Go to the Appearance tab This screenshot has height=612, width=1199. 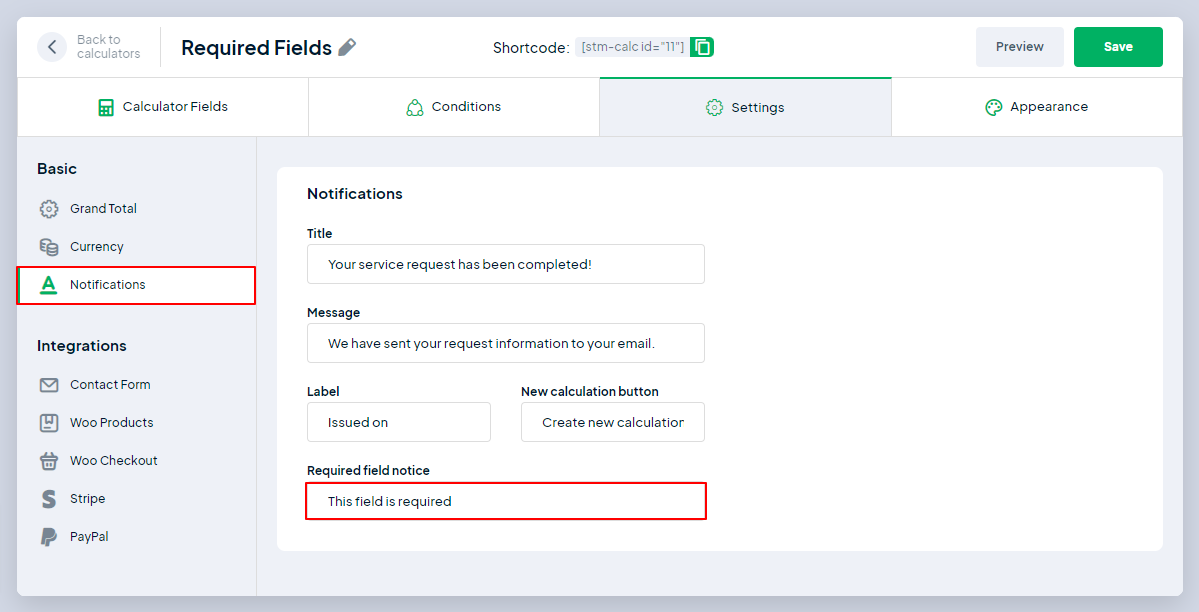pyautogui.click(x=1036, y=107)
